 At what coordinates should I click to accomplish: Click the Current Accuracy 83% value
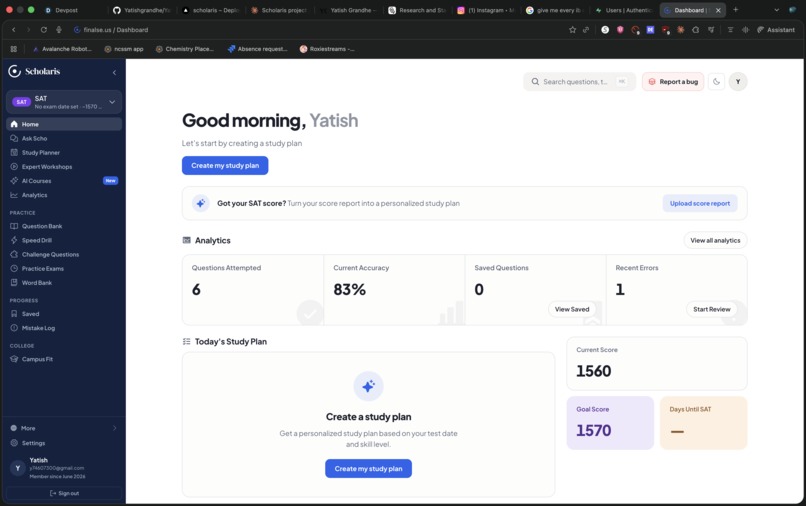(350, 290)
